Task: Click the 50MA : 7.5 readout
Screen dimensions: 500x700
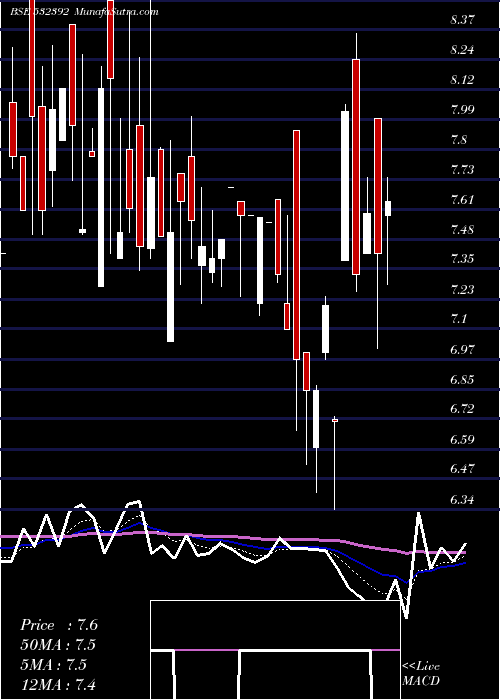Action: point(58,645)
